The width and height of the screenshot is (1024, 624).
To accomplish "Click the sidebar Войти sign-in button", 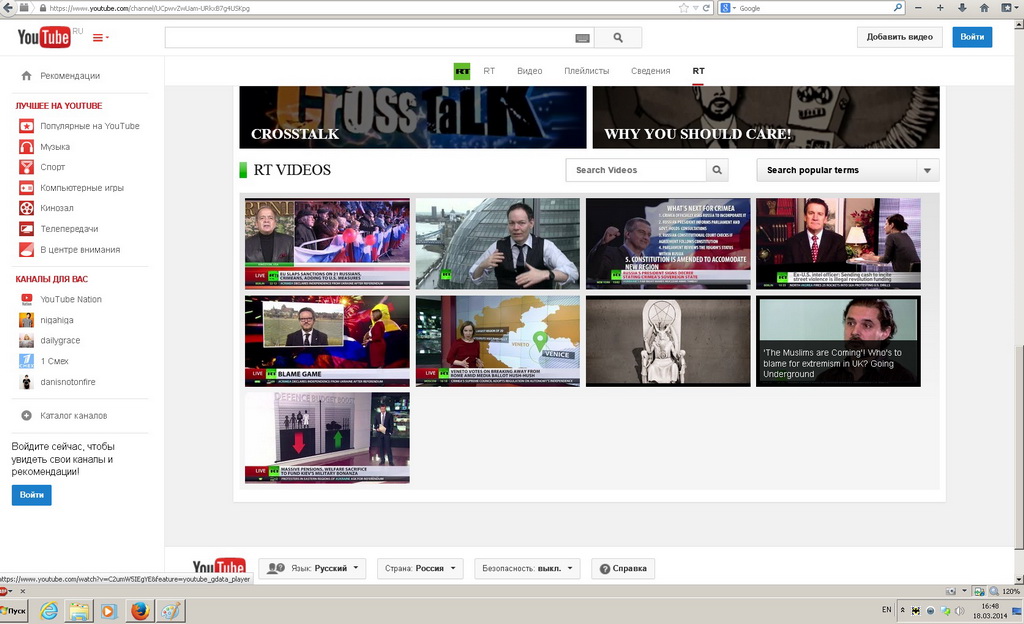I will click(31, 495).
